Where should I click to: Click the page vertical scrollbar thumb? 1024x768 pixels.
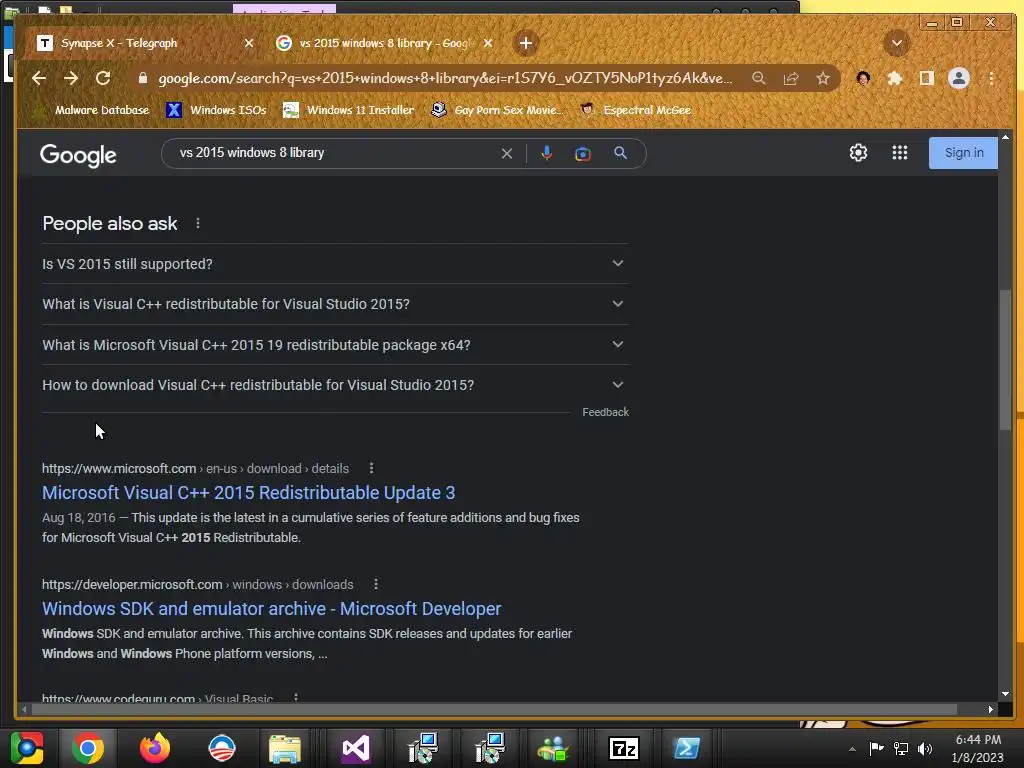(x=1005, y=359)
